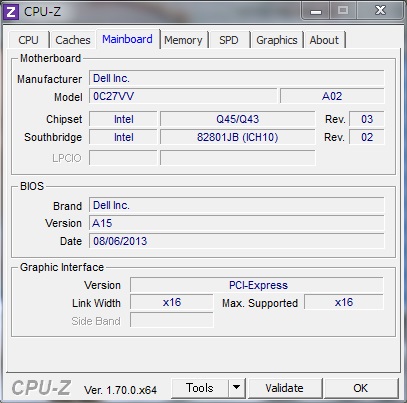Click the Tools button

200,388
